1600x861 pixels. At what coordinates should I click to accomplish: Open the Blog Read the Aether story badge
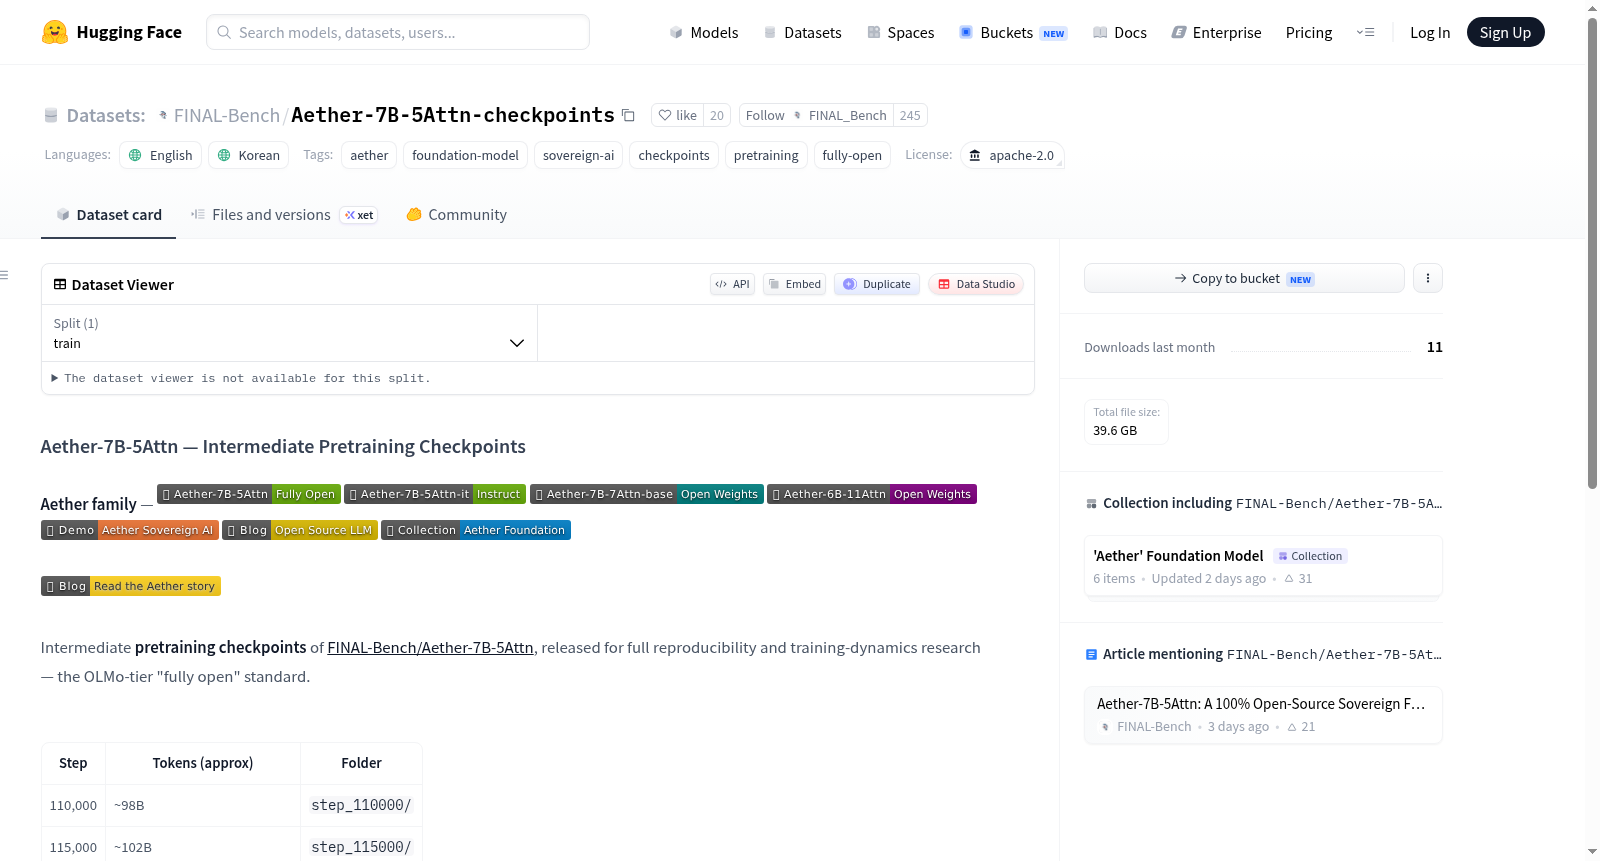coord(131,586)
